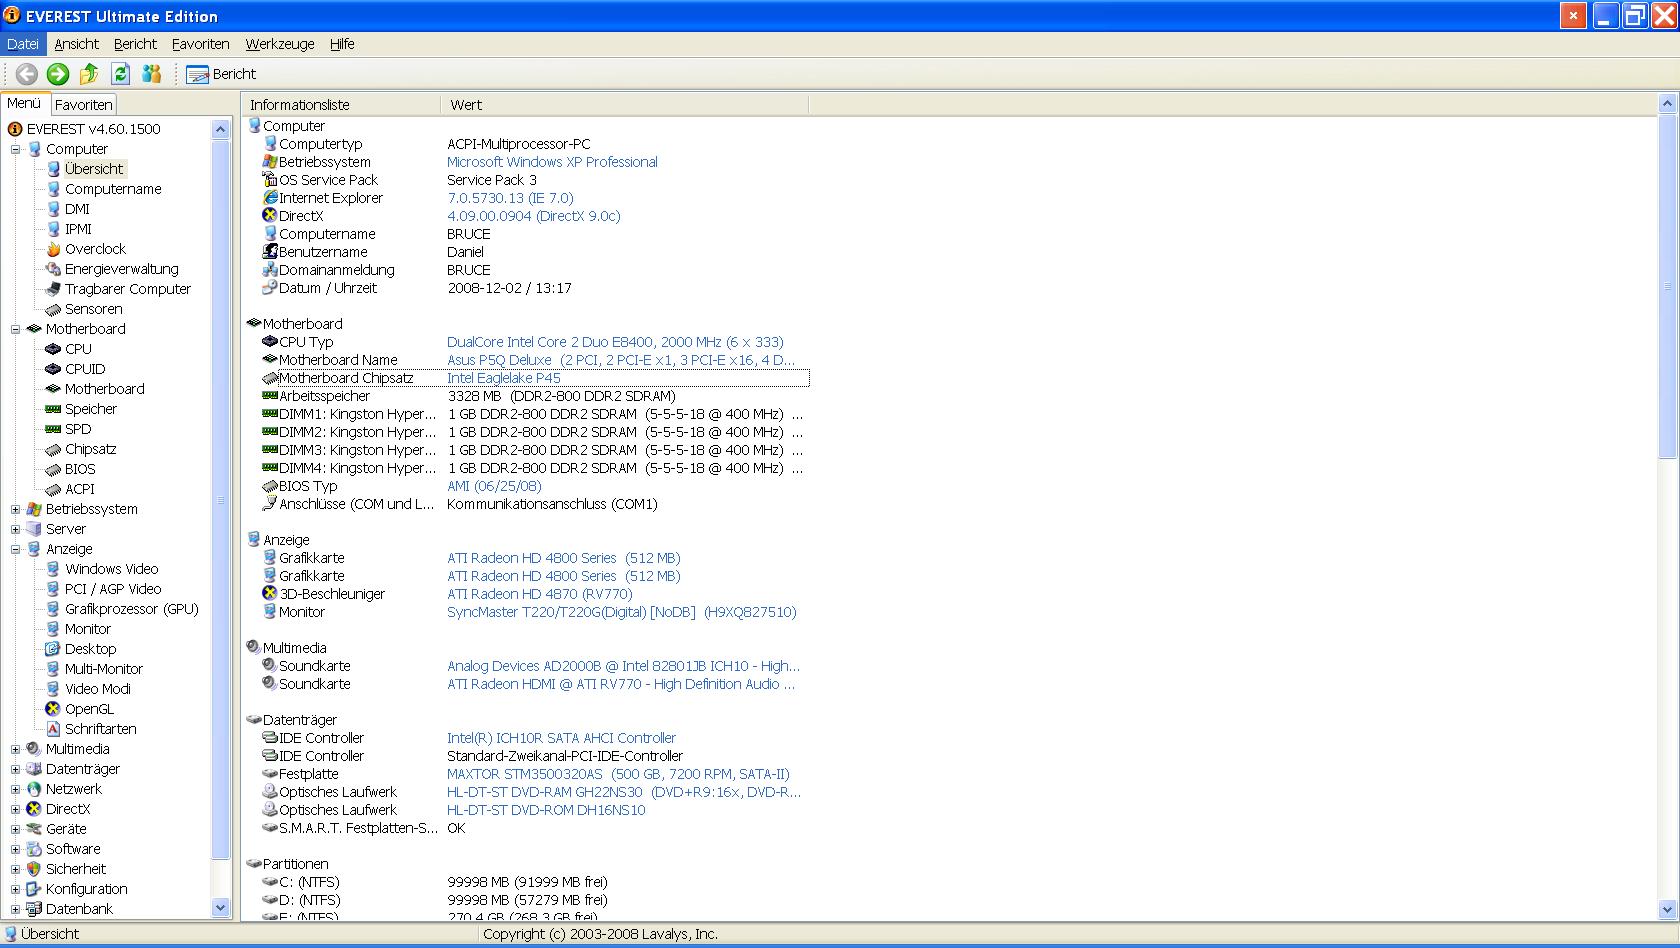Open the Favoriten menu
This screenshot has height=948, width=1680.
[x=201, y=44]
